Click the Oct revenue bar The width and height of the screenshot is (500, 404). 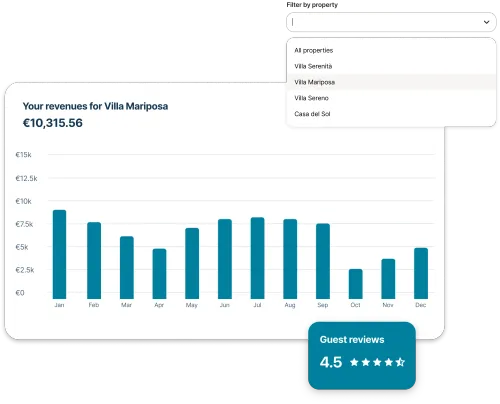click(355, 284)
